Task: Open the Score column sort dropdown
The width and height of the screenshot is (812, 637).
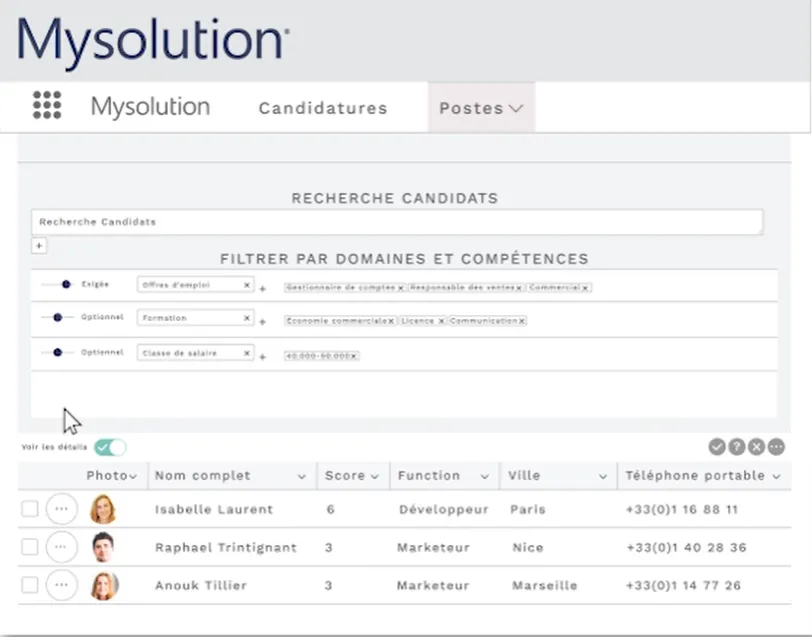Action: (374, 475)
